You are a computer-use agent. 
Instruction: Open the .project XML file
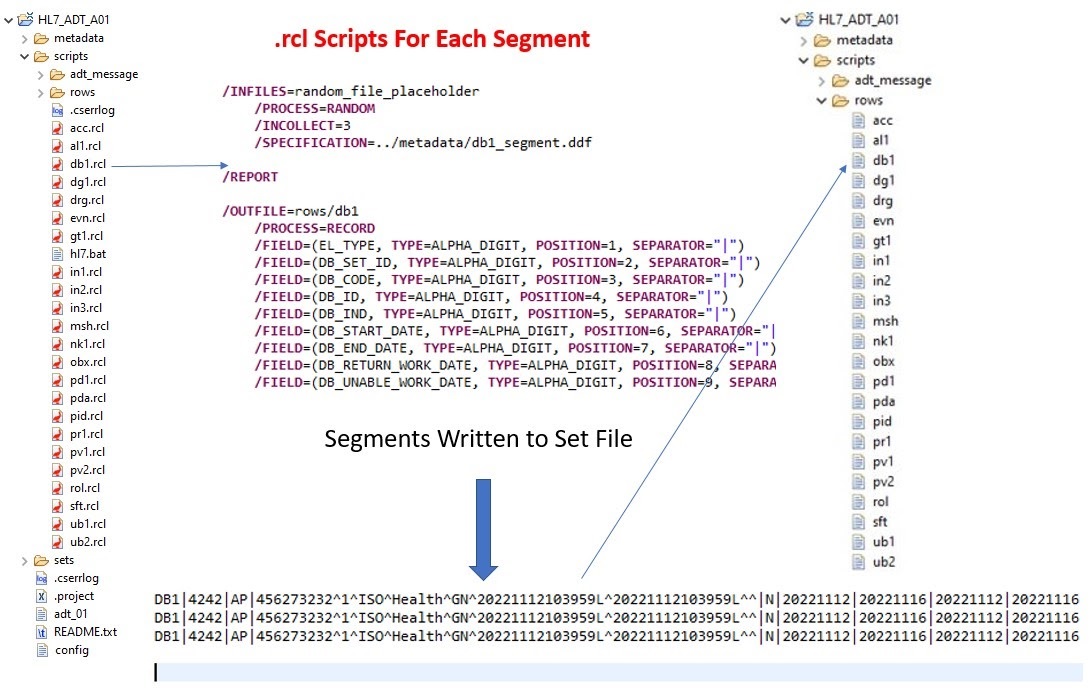[76, 596]
